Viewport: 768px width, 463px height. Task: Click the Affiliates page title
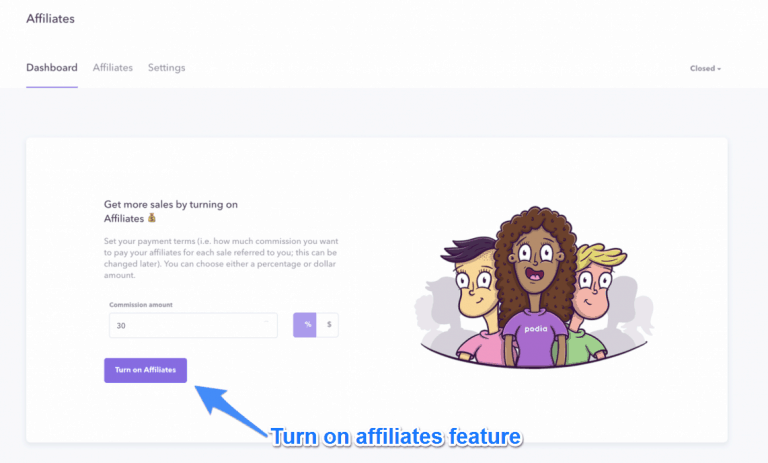[50, 19]
